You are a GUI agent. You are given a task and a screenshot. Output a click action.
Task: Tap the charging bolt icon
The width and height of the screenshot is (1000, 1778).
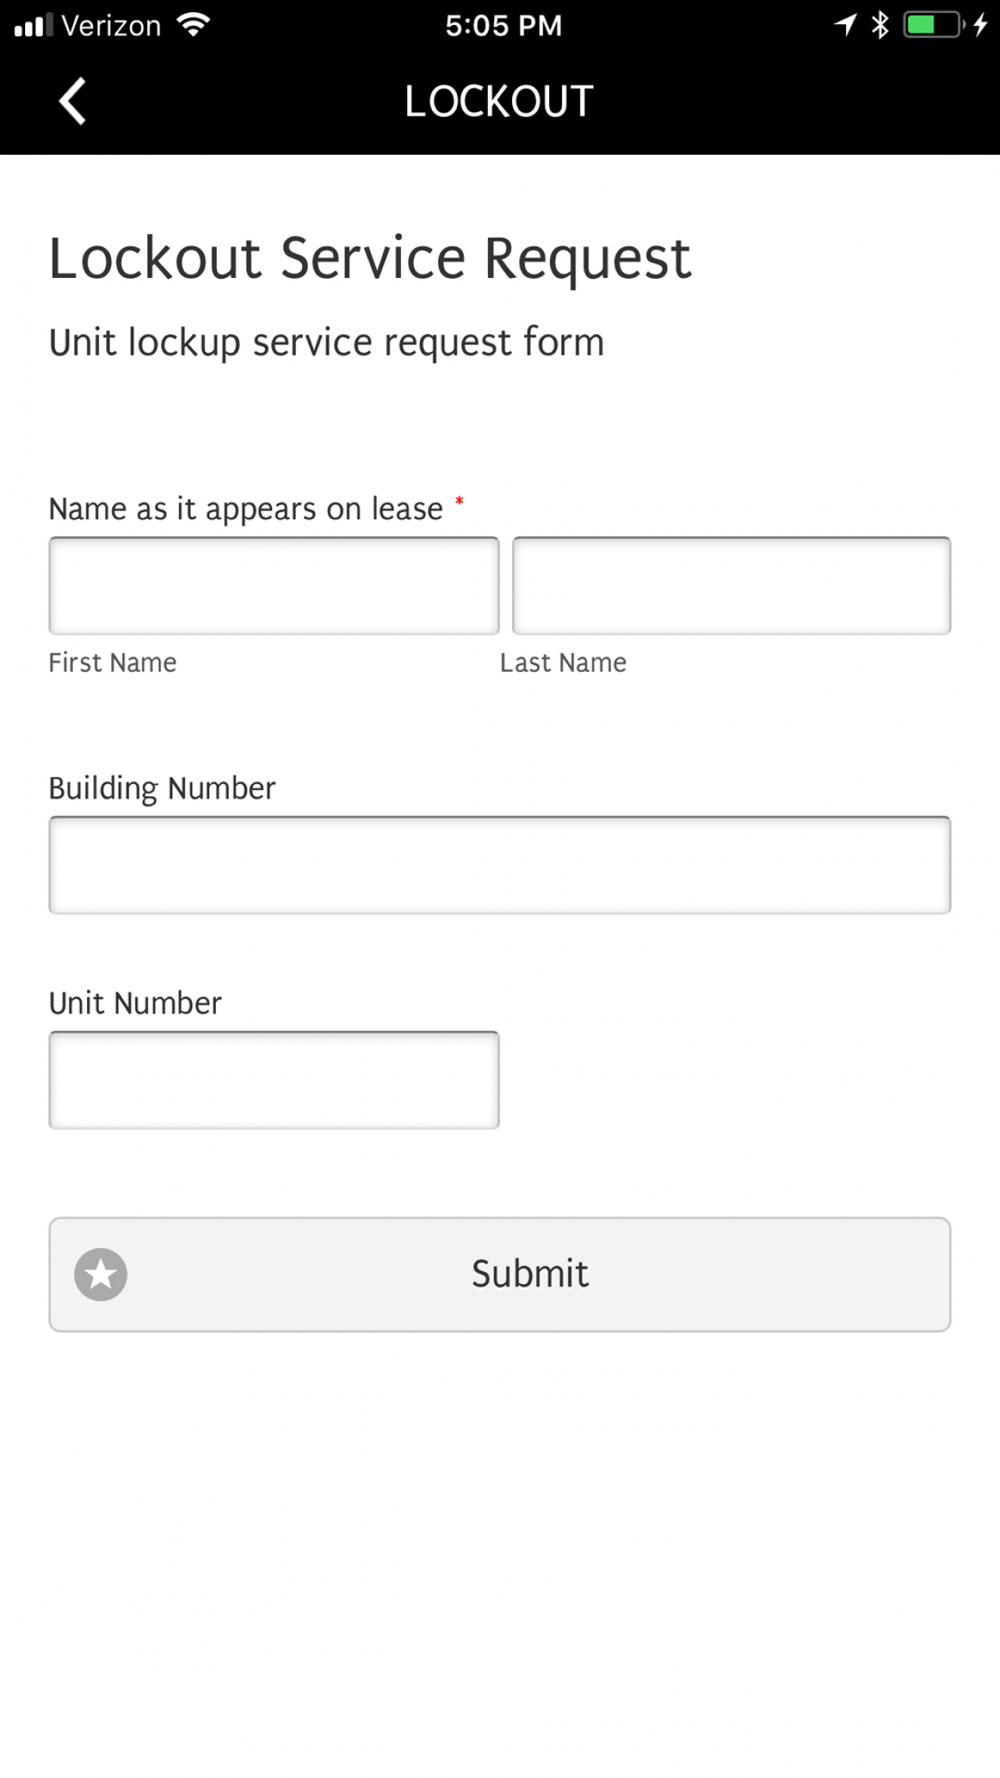pyautogui.click(x=981, y=25)
